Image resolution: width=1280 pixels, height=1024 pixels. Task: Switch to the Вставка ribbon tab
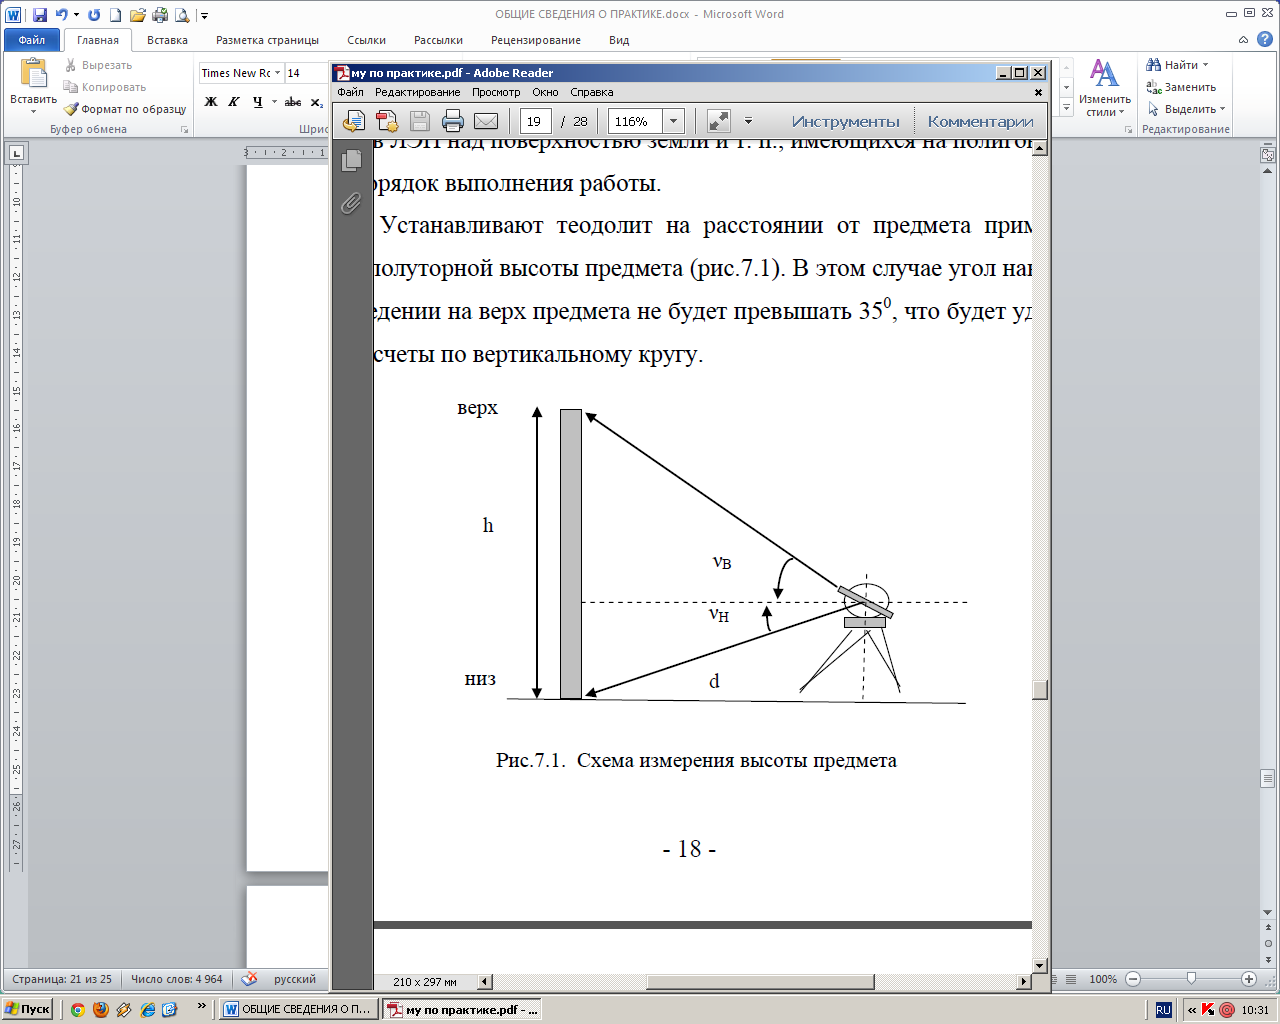point(167,40)
